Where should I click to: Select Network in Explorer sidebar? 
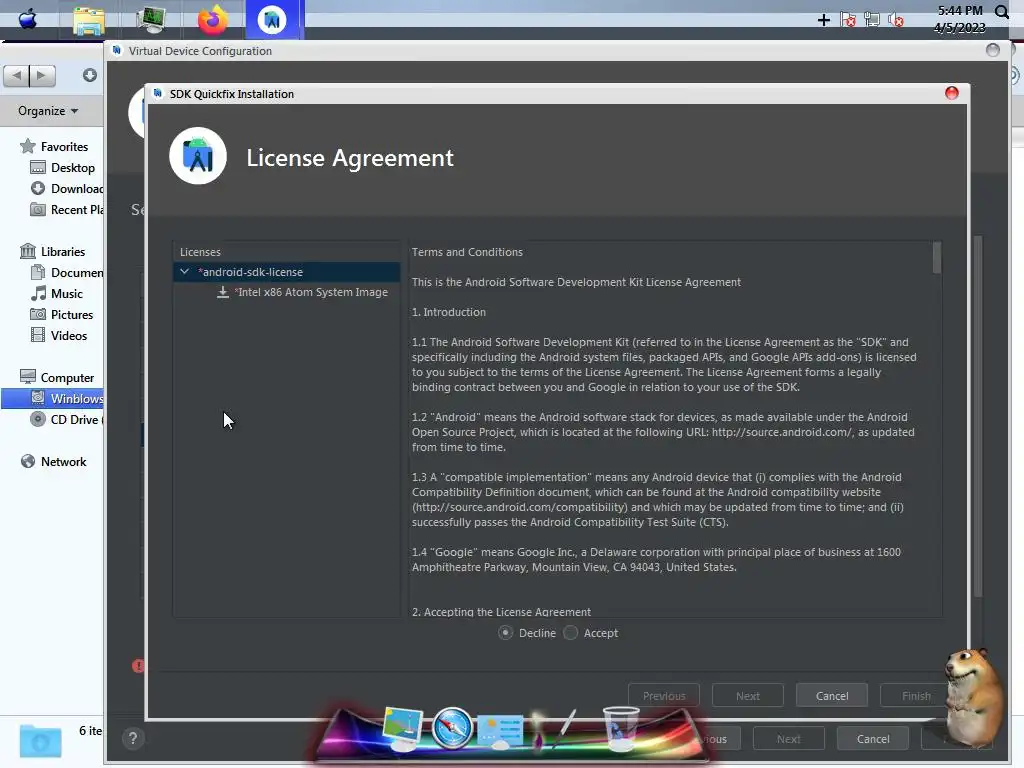[x=63, y=461]
